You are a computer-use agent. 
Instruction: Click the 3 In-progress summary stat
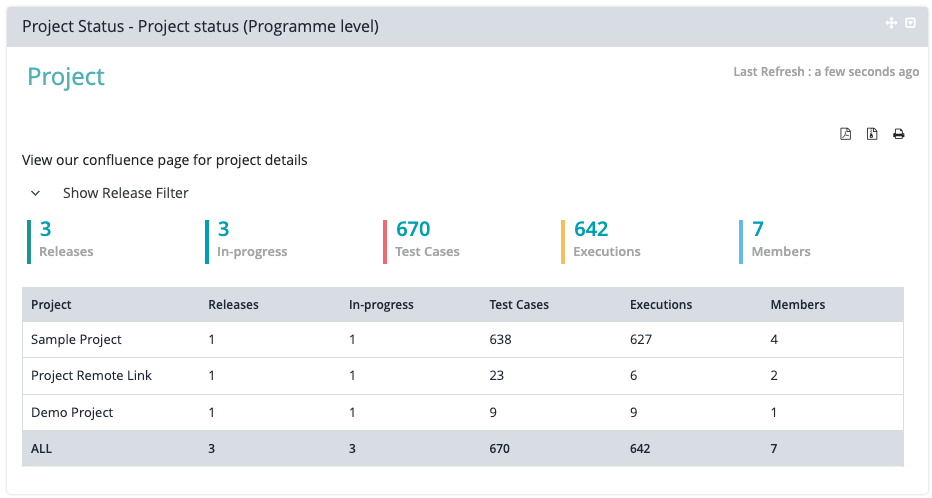coord(224,230)
